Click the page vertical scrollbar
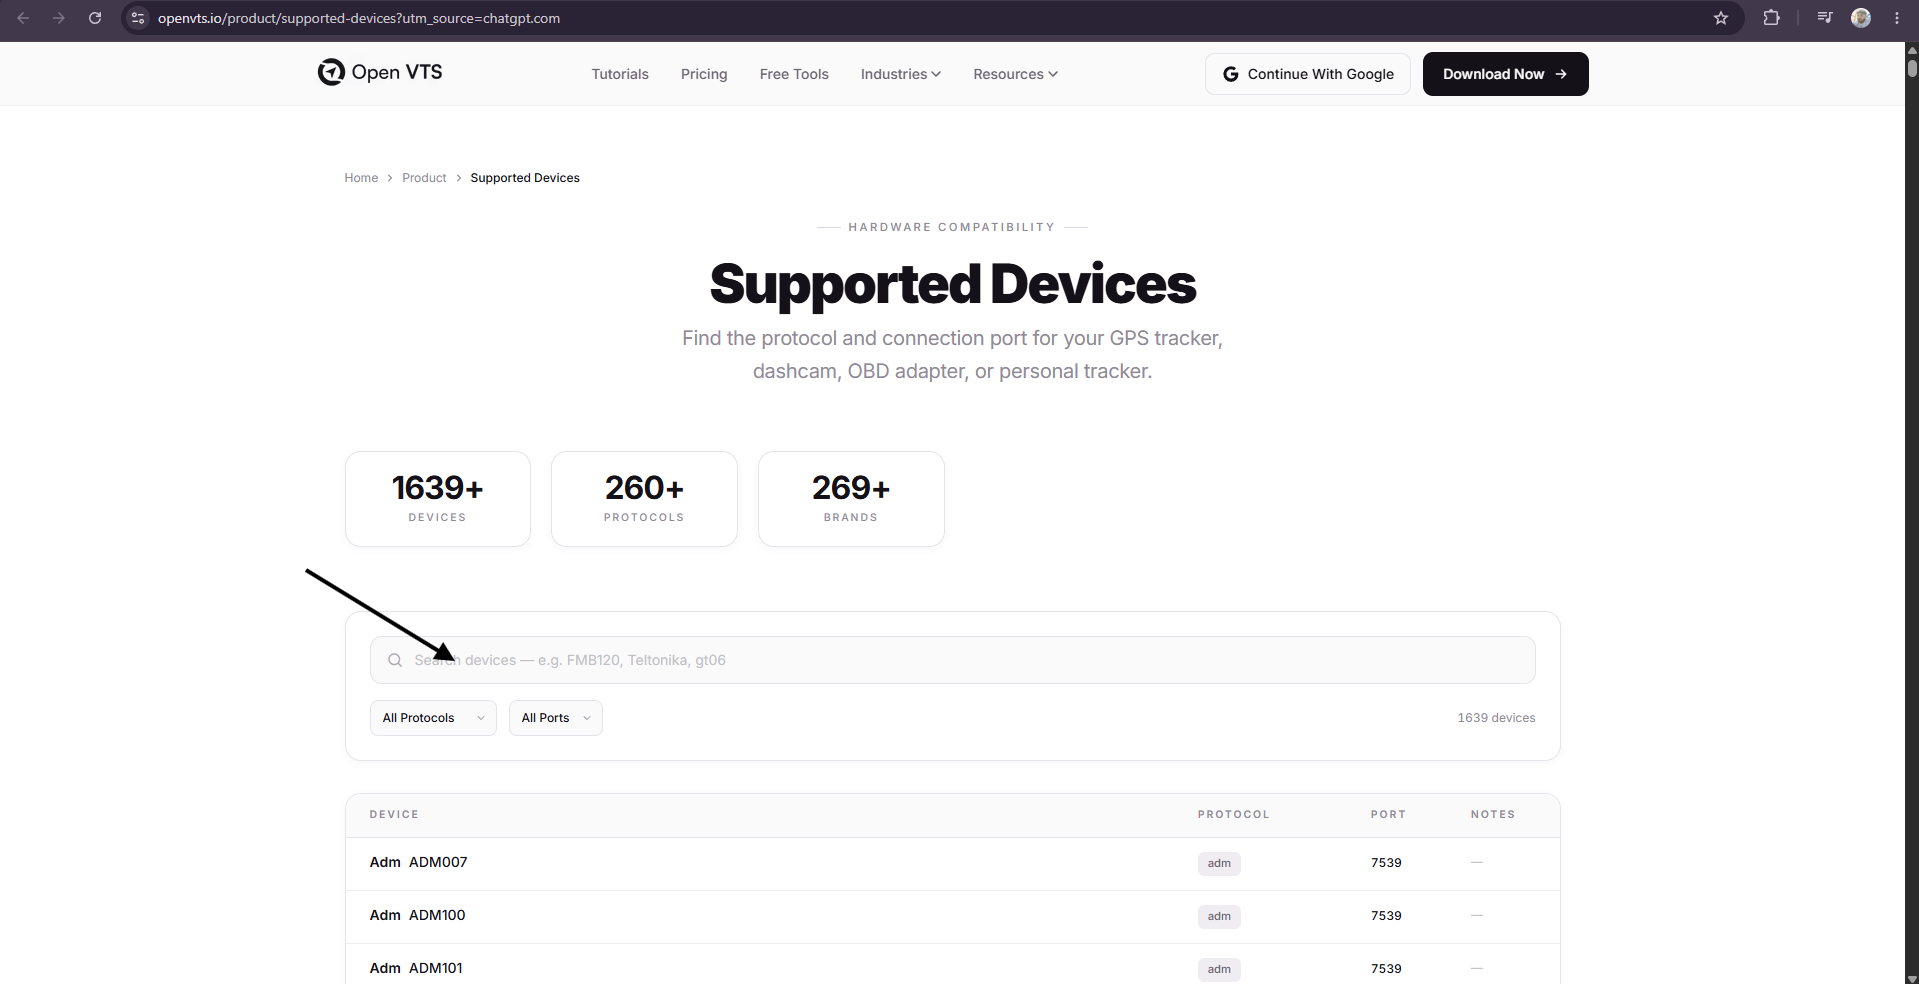Viewport: 1919px width, 984px height. (x=1912, y=68)
